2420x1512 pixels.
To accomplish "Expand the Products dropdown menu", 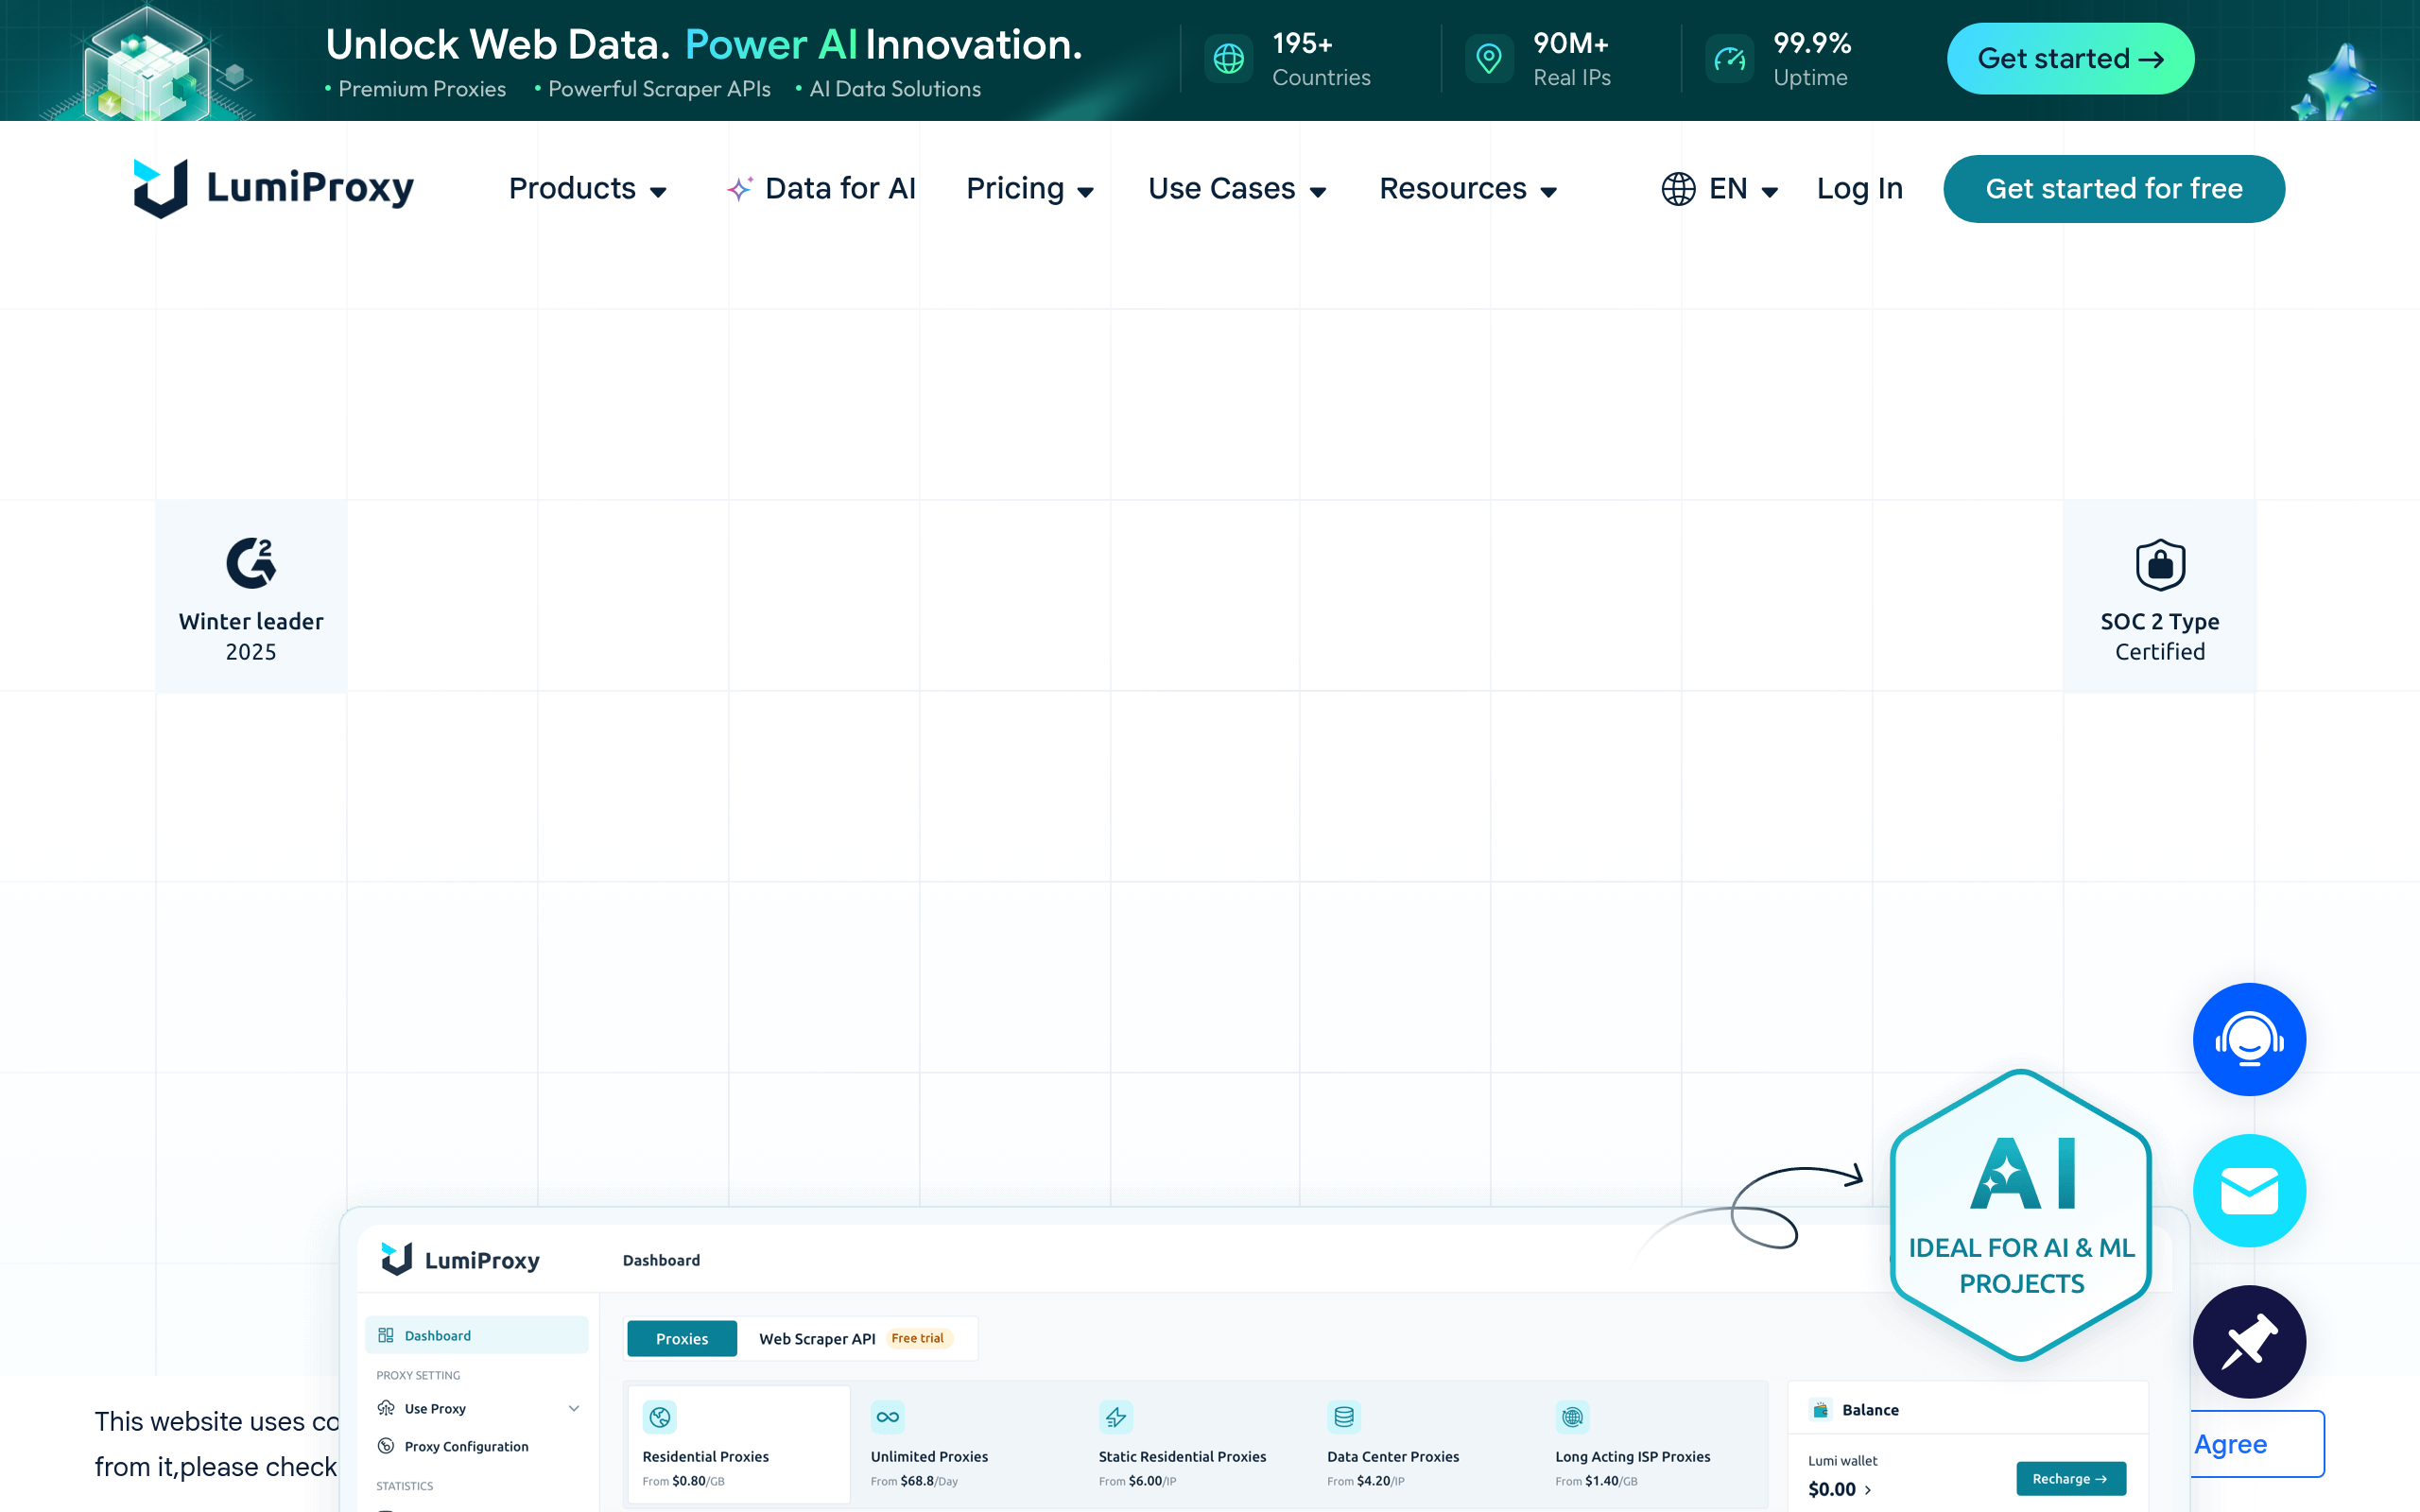I will pos(588,189).
